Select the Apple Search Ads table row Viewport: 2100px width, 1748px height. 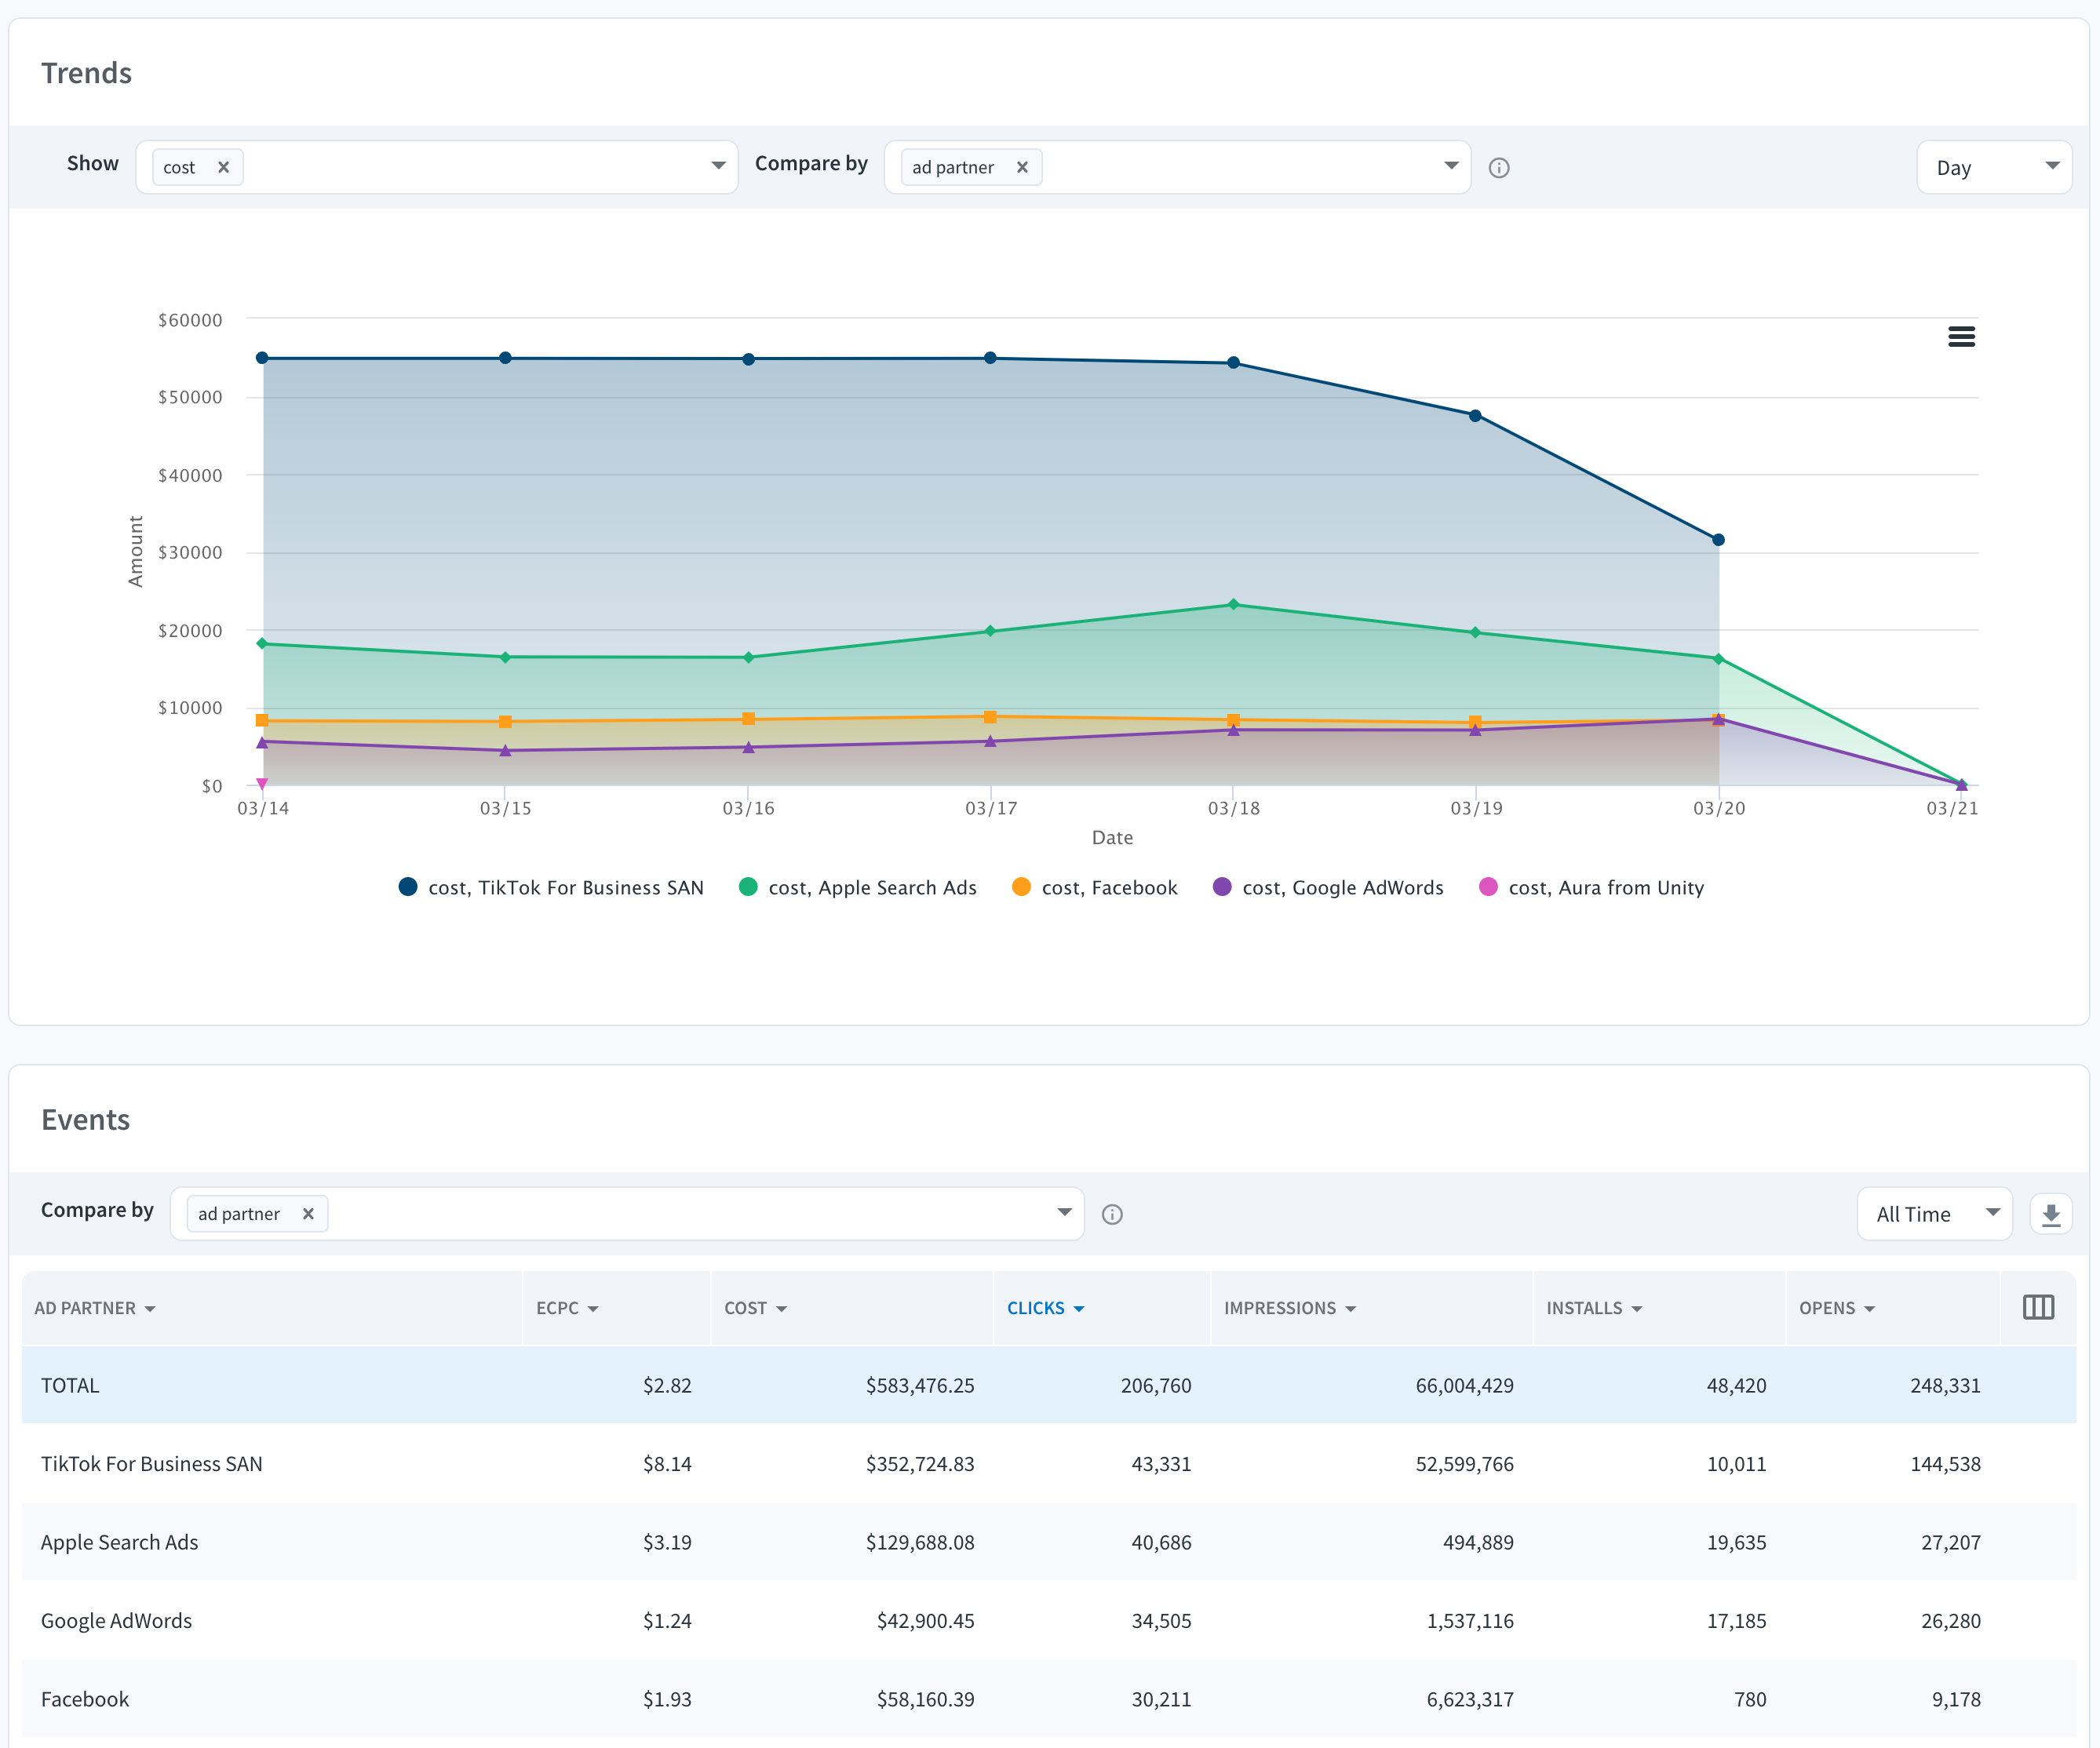[x=1049, y=1542]
